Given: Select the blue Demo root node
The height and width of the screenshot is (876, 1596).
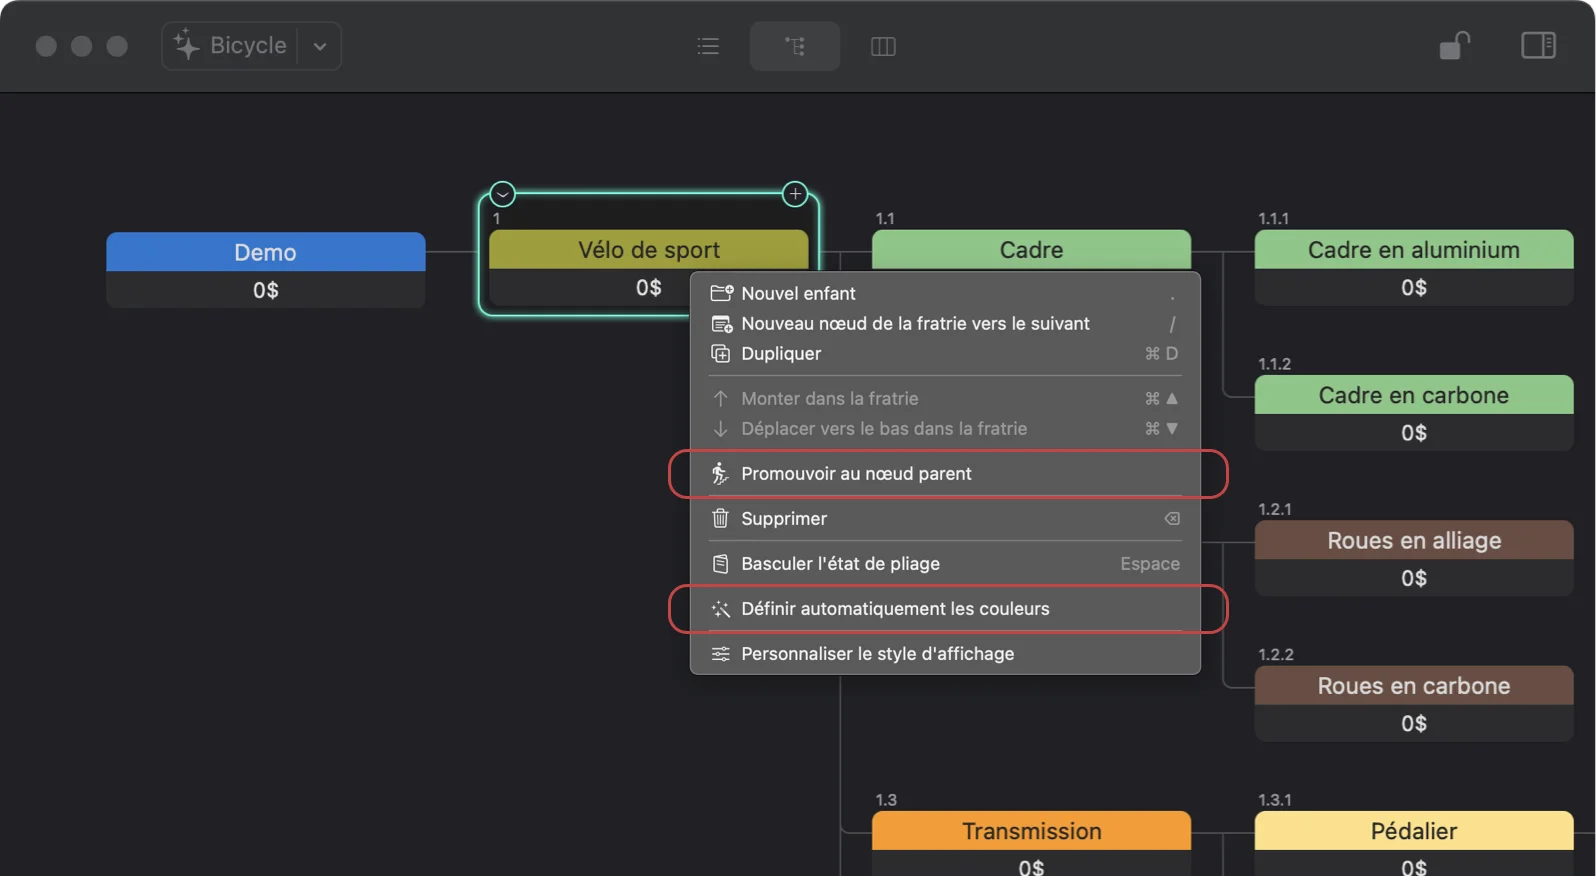Looking at the screenshot, I should tap(265, 252).
